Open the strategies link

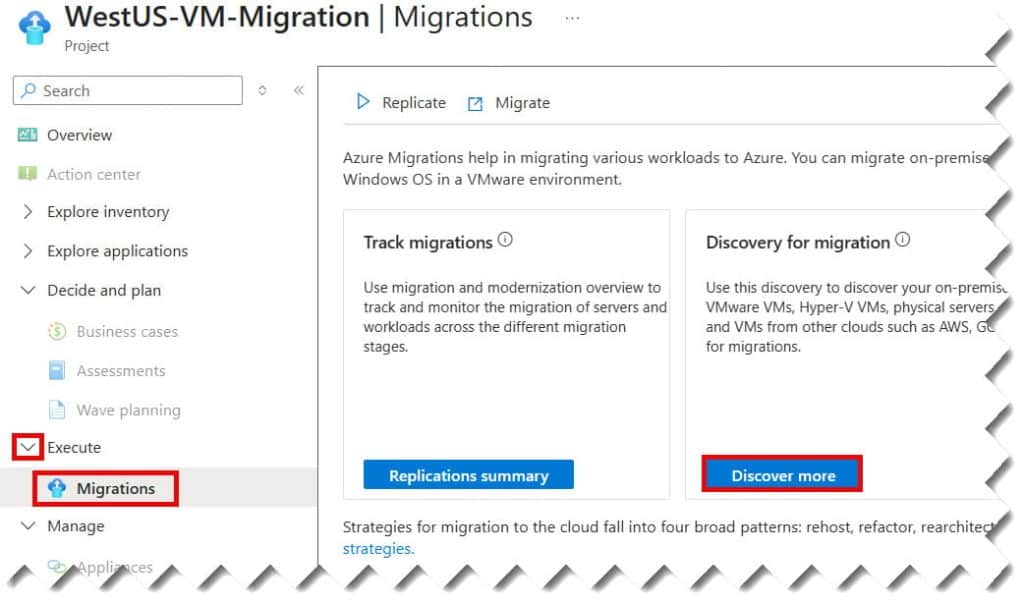377,549
